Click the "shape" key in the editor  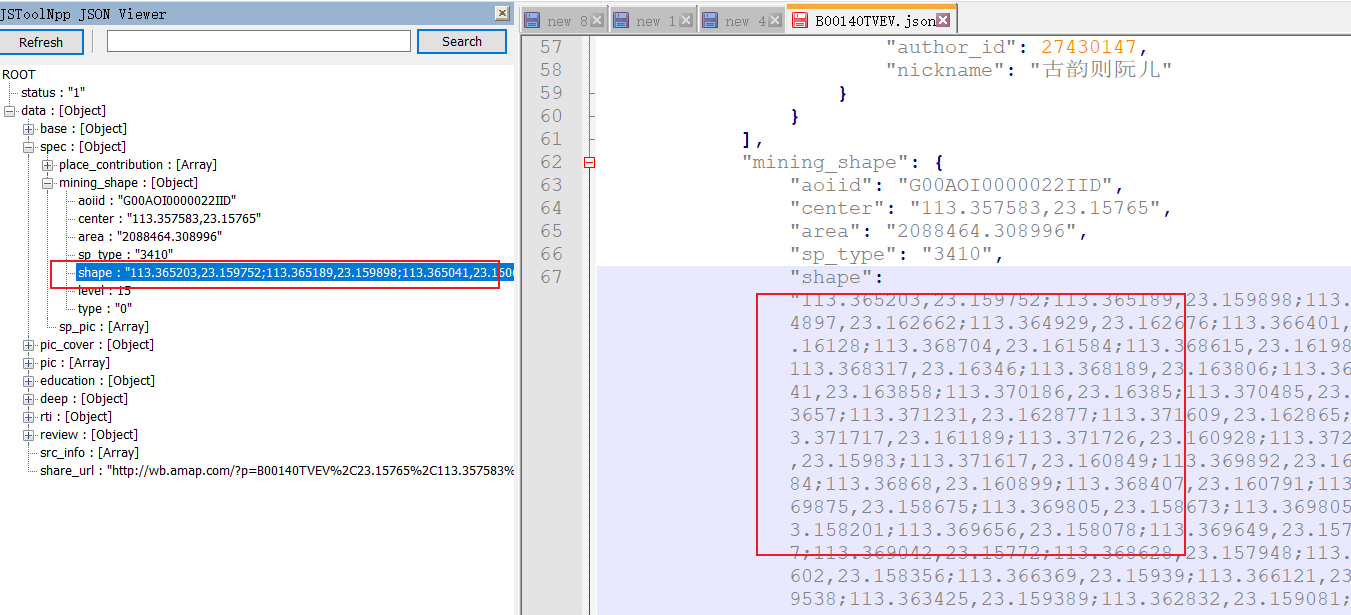(x=831, y=277)
